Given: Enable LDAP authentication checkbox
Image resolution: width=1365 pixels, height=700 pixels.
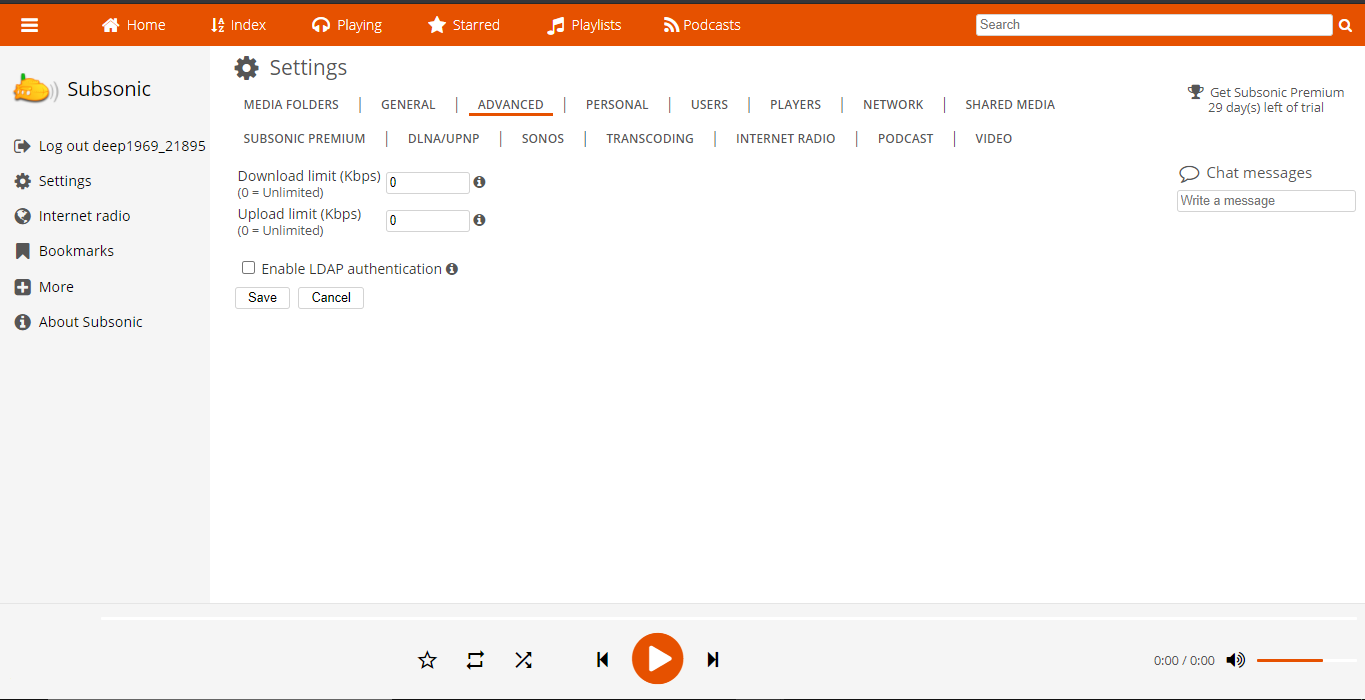Looking at the screenshot, I should point(248,268).
